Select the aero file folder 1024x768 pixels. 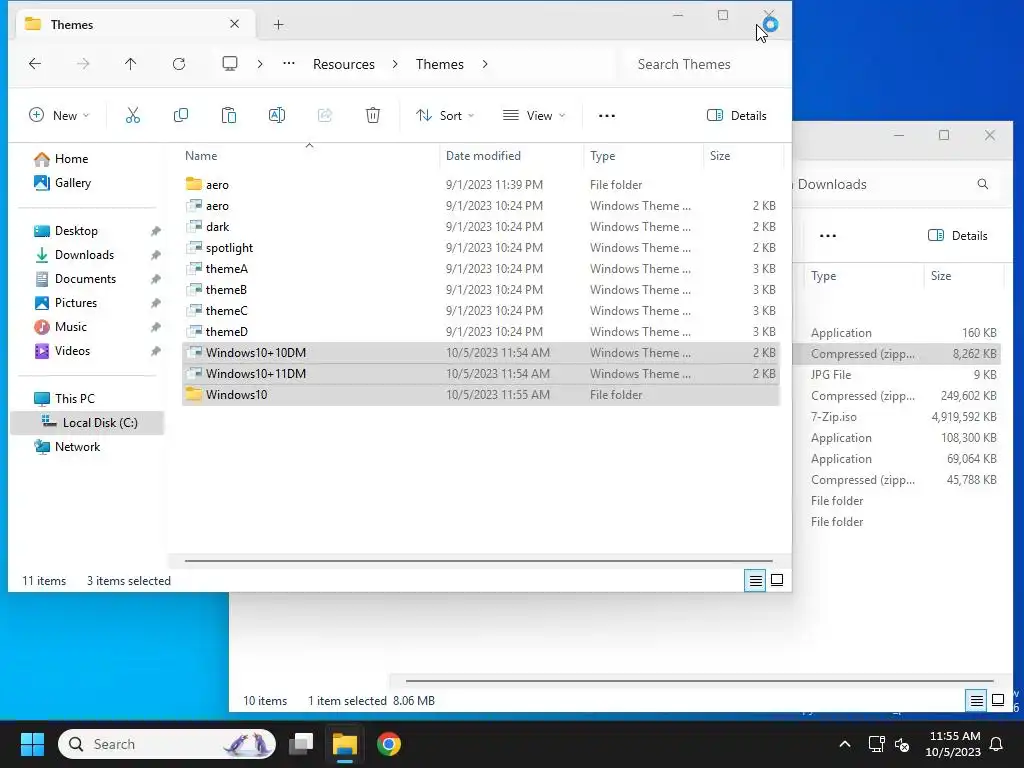tap(480, 185)
